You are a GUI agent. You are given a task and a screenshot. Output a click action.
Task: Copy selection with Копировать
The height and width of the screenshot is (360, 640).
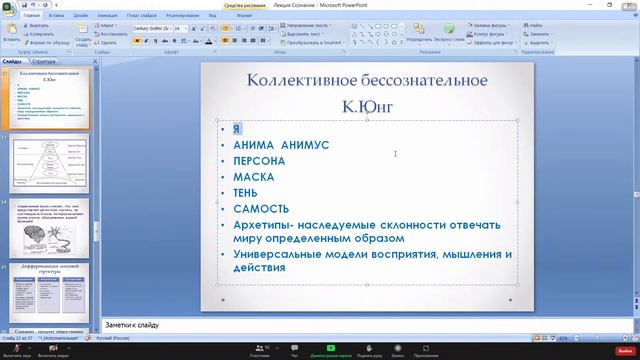(x=38, y=34)
